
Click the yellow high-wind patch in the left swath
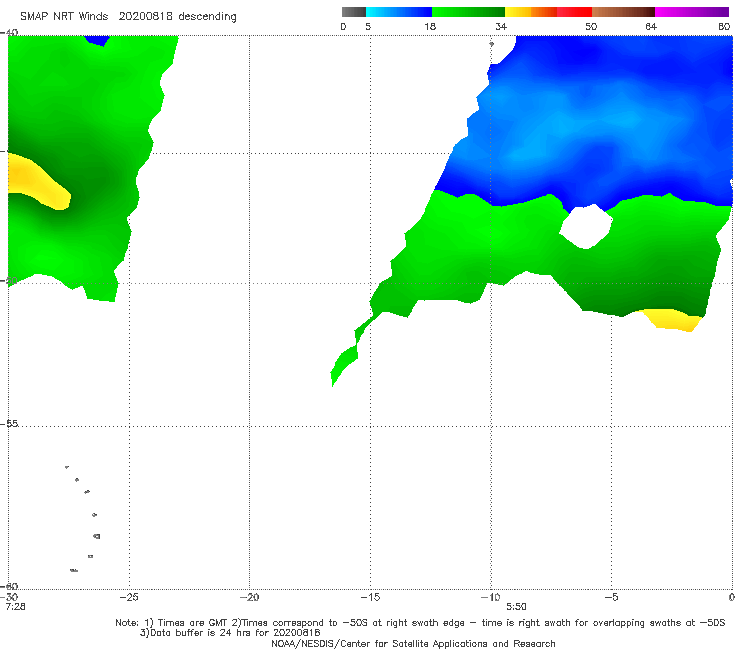coord(38,181)
